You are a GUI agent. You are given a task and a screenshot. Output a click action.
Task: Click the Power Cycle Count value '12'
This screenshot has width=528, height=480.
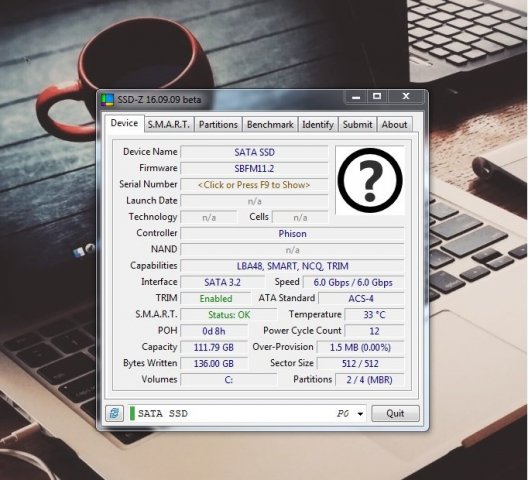click(374, 331)
